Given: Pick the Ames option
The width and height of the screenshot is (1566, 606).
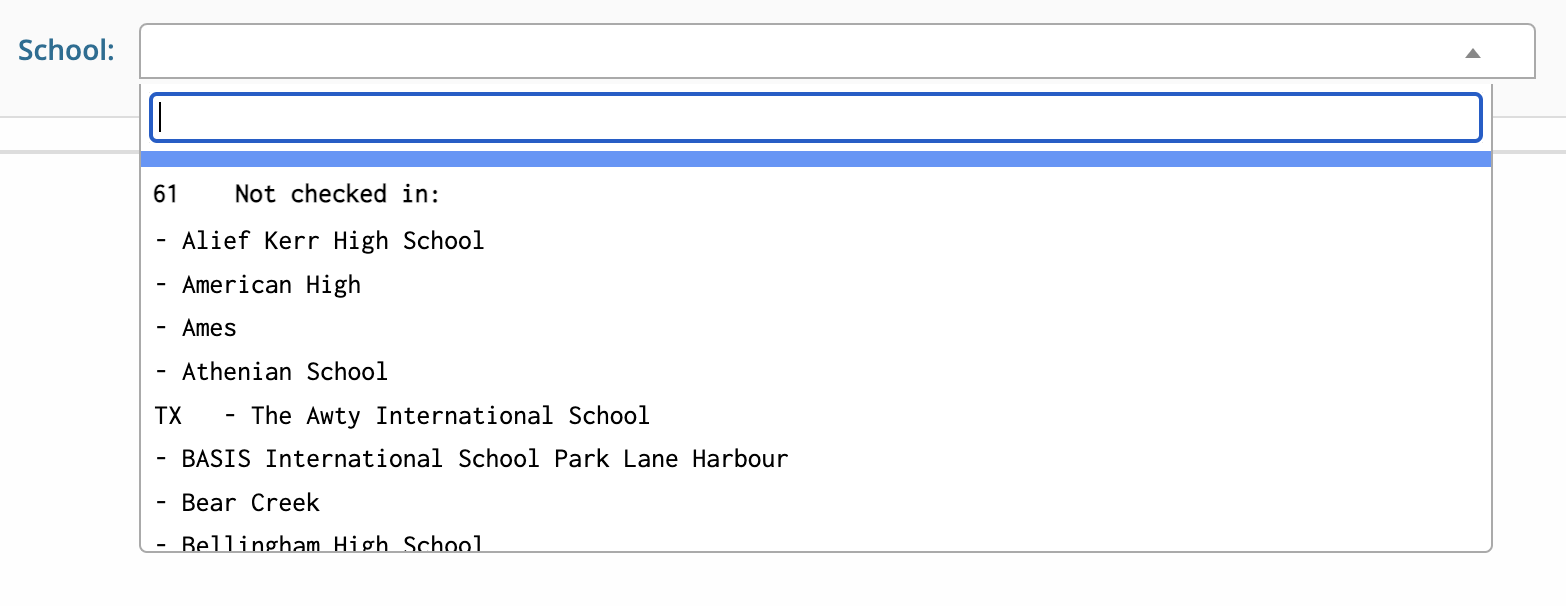Looking at the screenshot, I should click(209, 328).
